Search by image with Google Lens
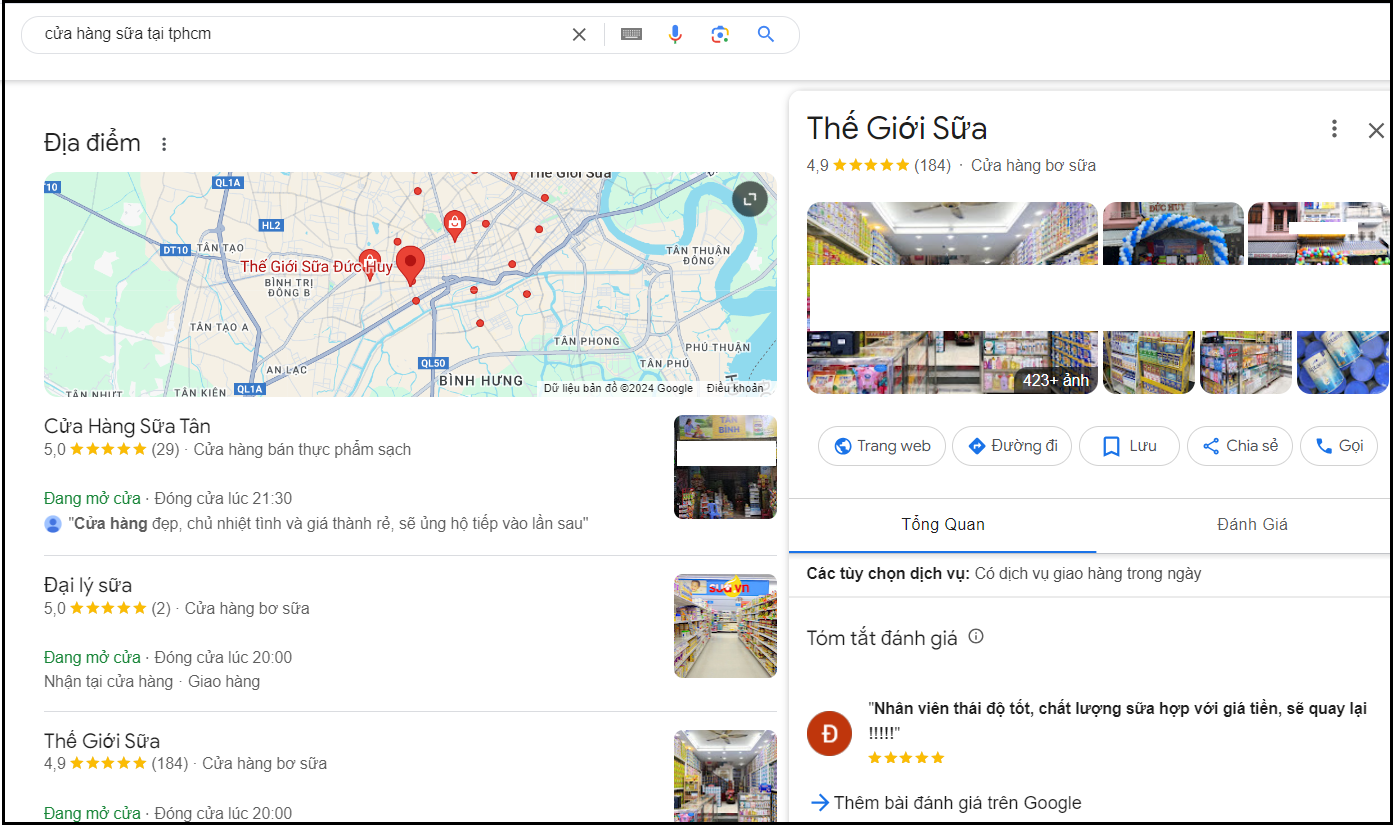 (720, 34)
